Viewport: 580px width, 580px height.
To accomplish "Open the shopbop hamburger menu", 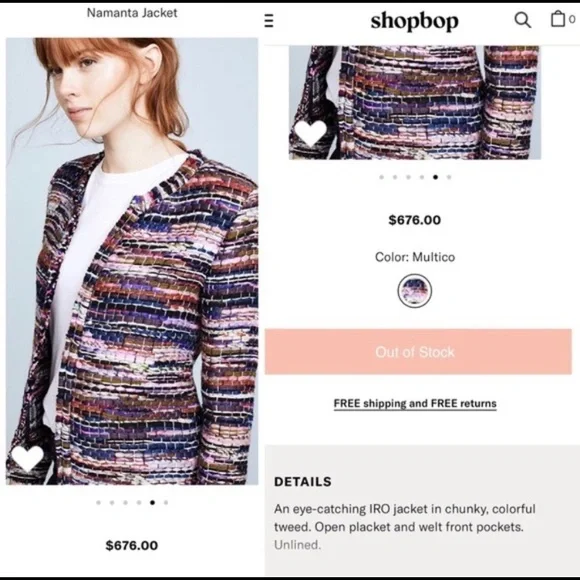I will pyautogui.click(x=269, y=20).
